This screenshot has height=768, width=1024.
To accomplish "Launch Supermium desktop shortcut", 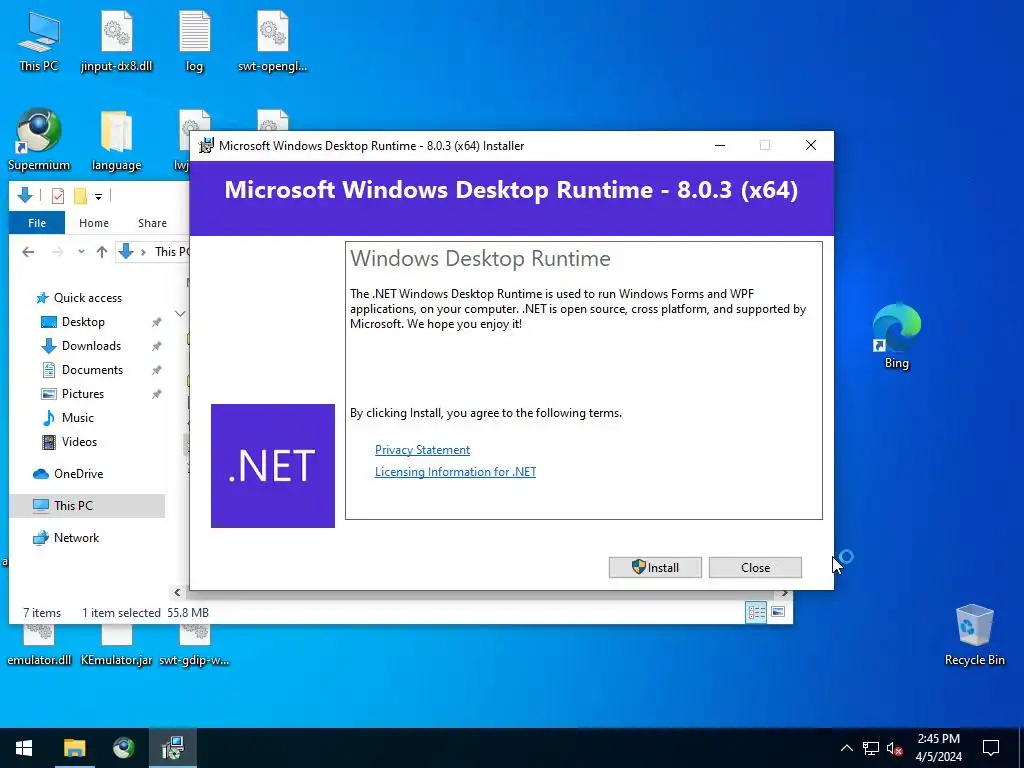I will pos(39,139).
